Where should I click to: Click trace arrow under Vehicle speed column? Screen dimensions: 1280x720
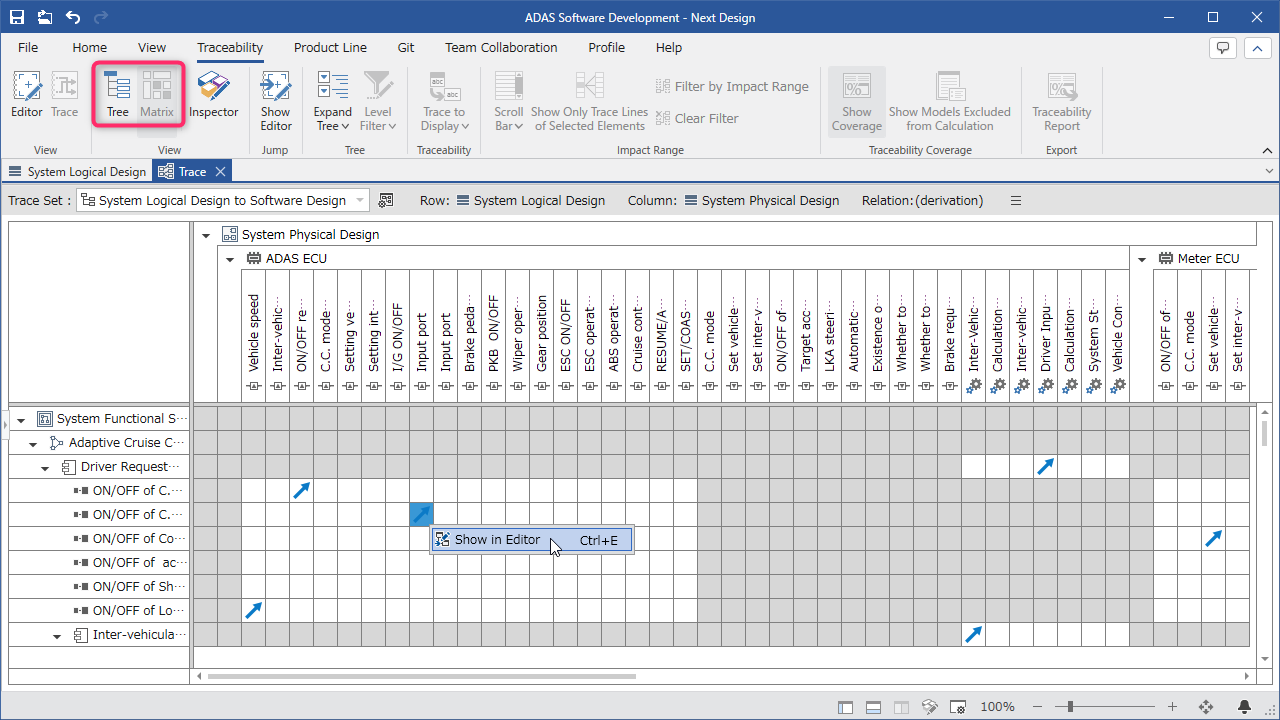254,611
